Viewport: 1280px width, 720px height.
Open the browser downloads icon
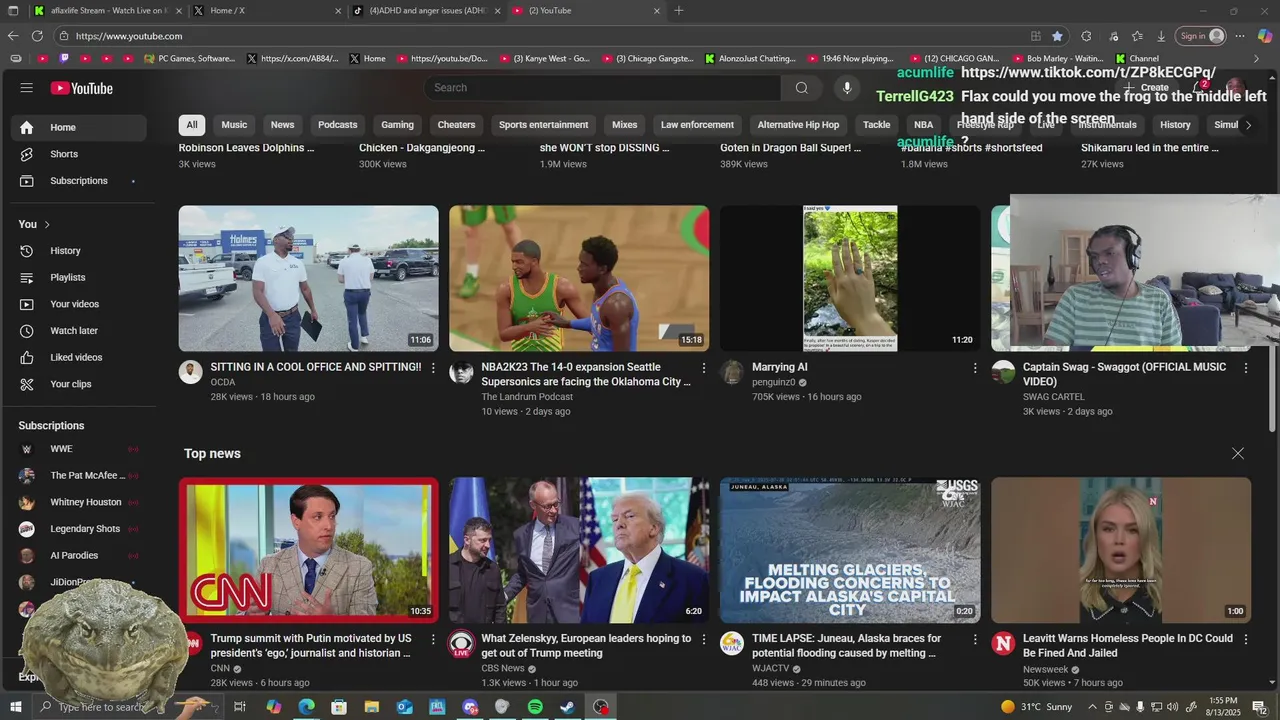tap(1161, 36)
